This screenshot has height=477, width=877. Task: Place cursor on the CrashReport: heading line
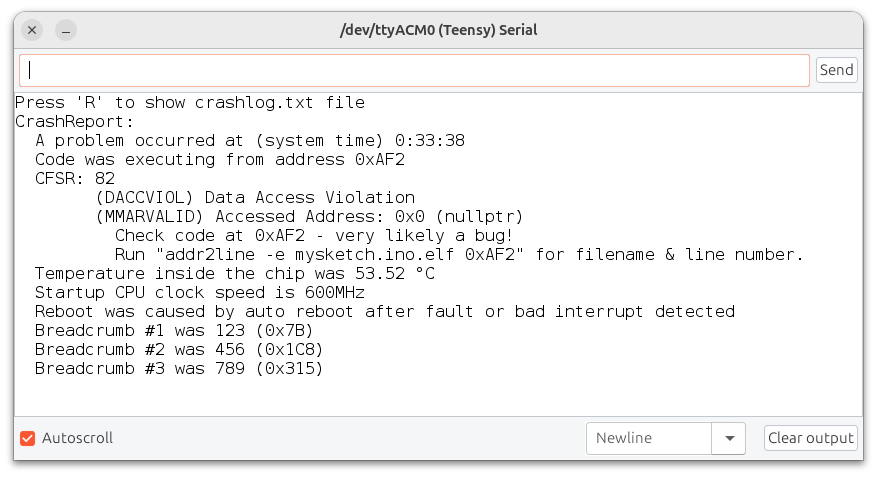(74, 122)
